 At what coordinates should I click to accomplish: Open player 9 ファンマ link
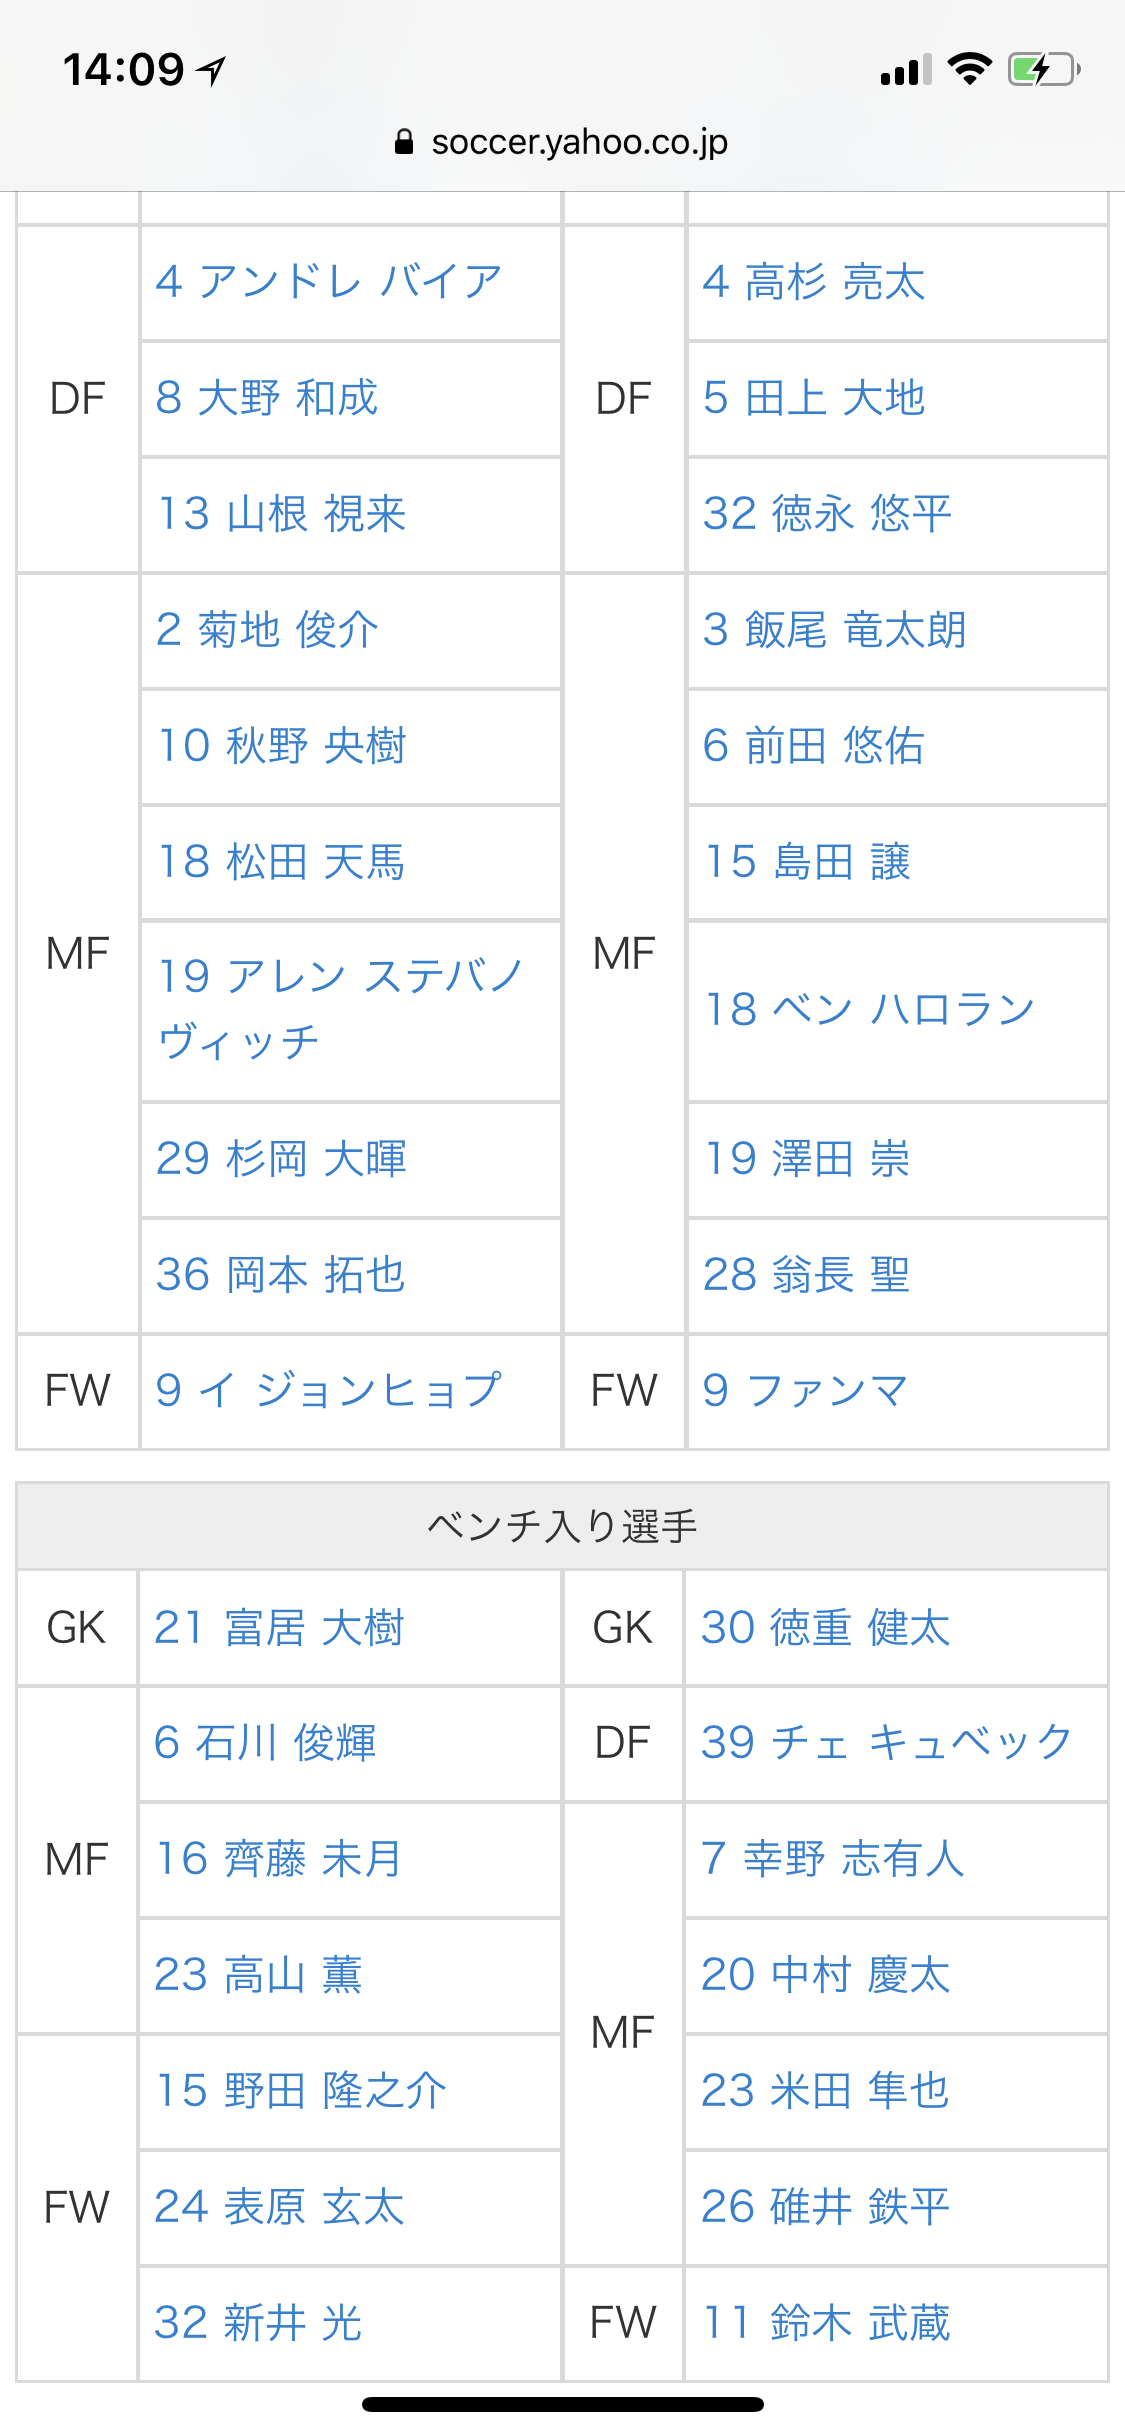pos(806,1390)
